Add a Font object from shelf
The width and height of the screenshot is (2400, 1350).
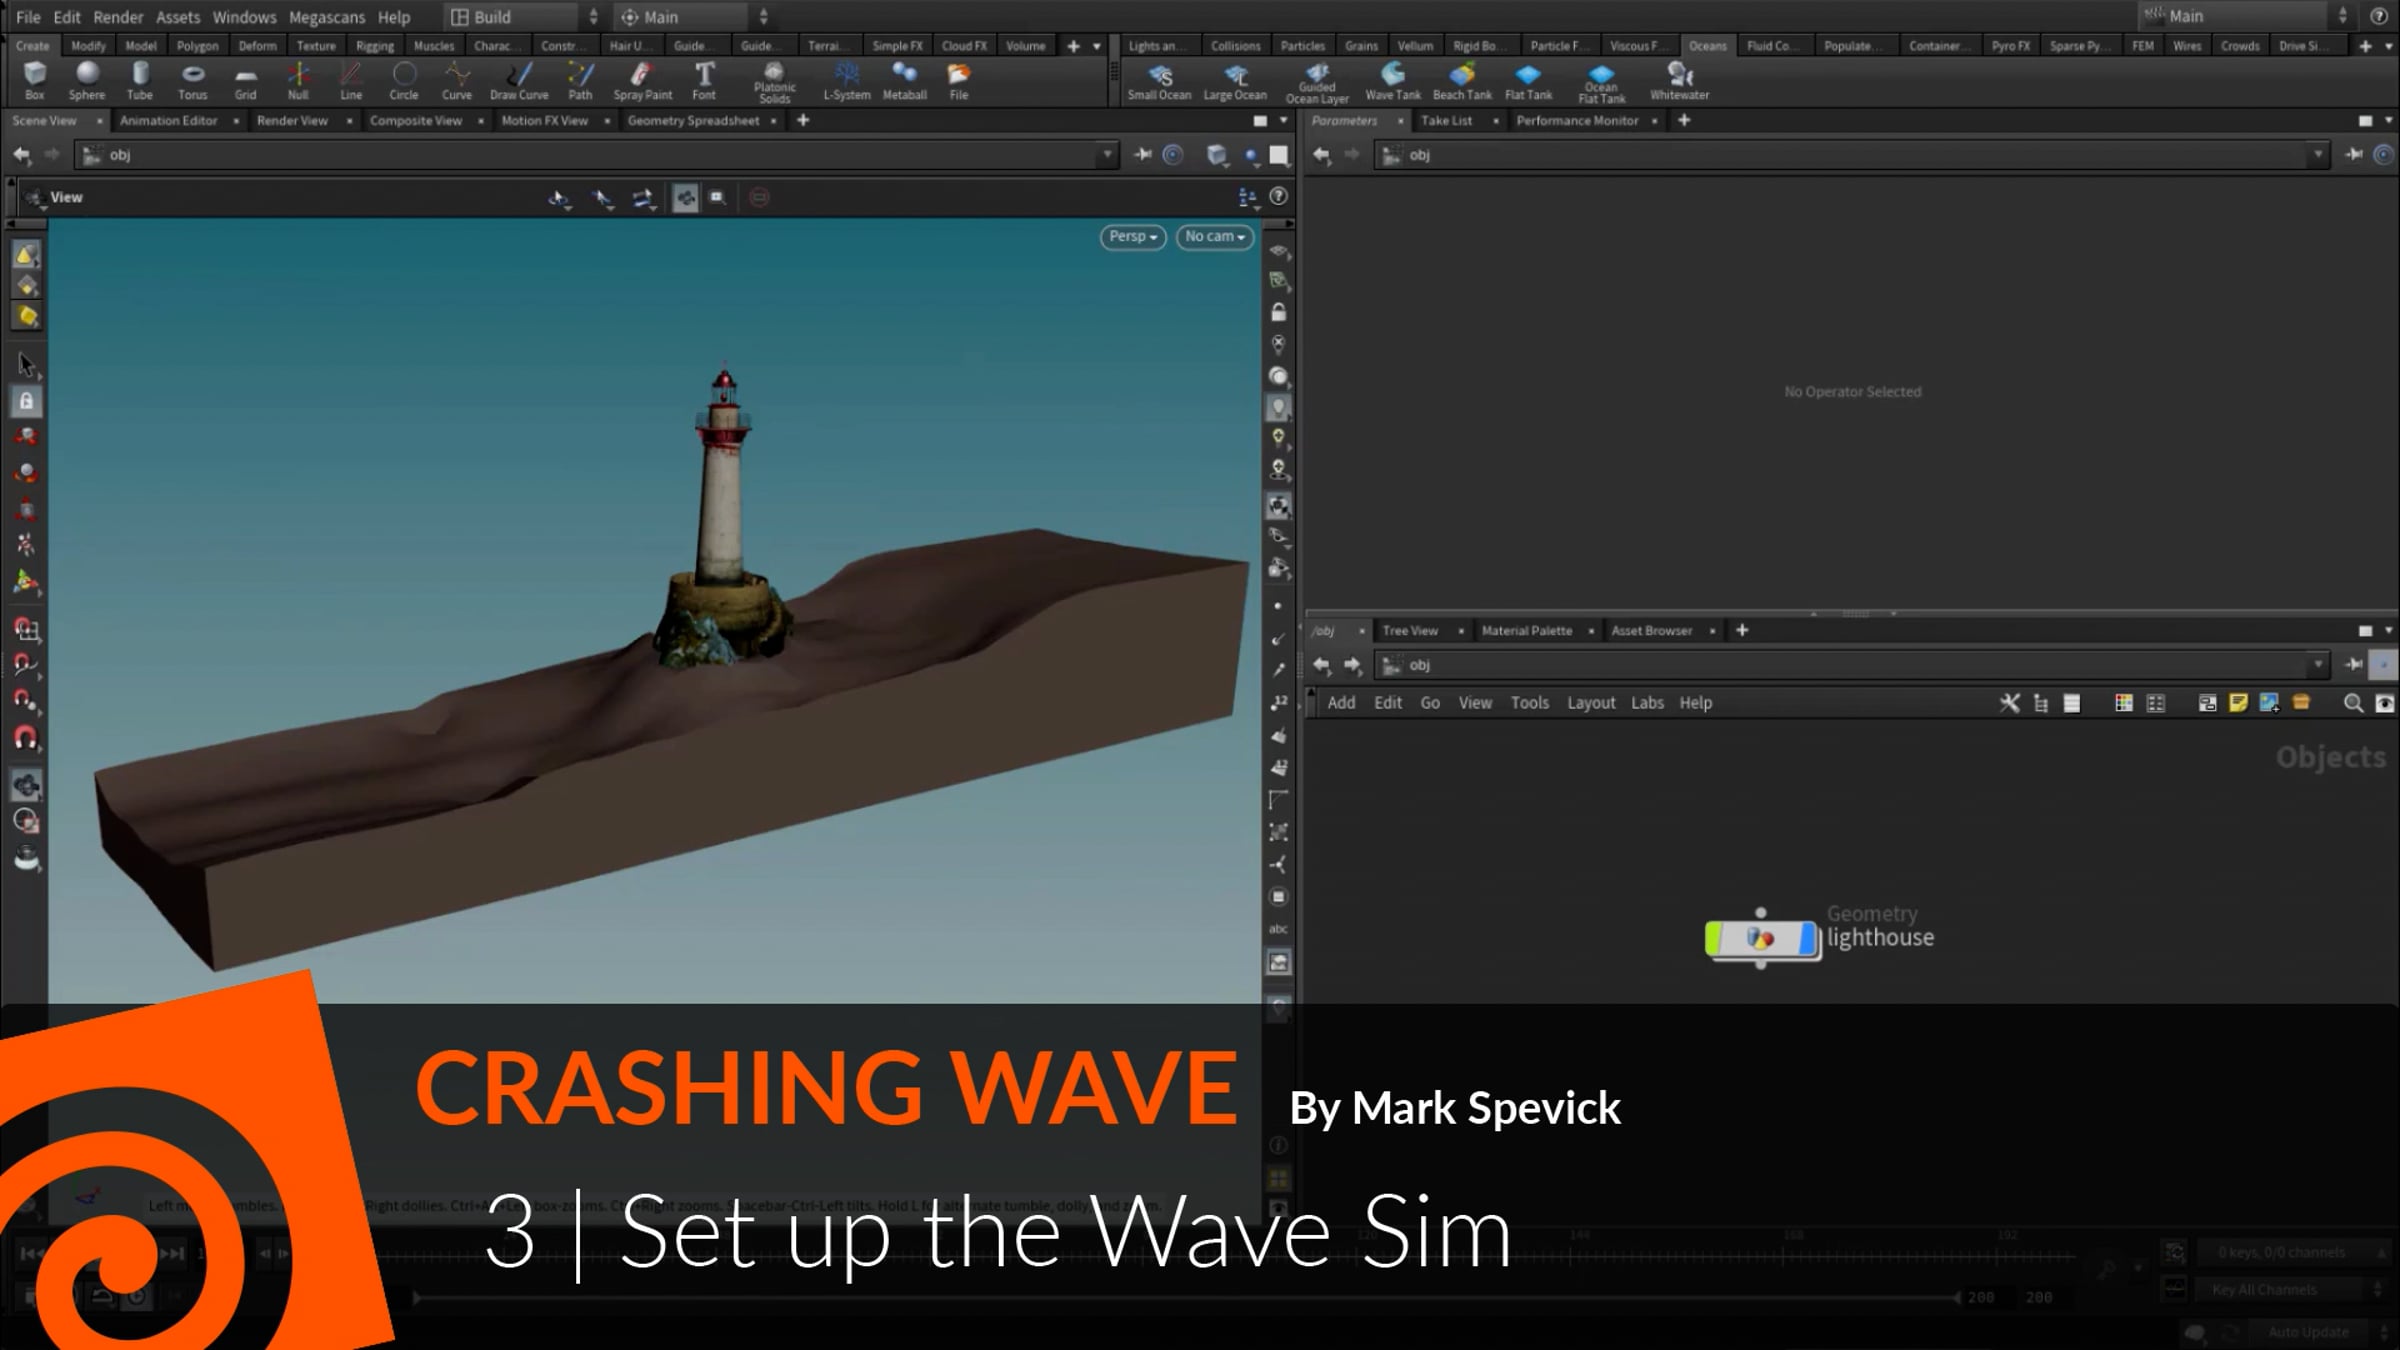tap(704, 80)
